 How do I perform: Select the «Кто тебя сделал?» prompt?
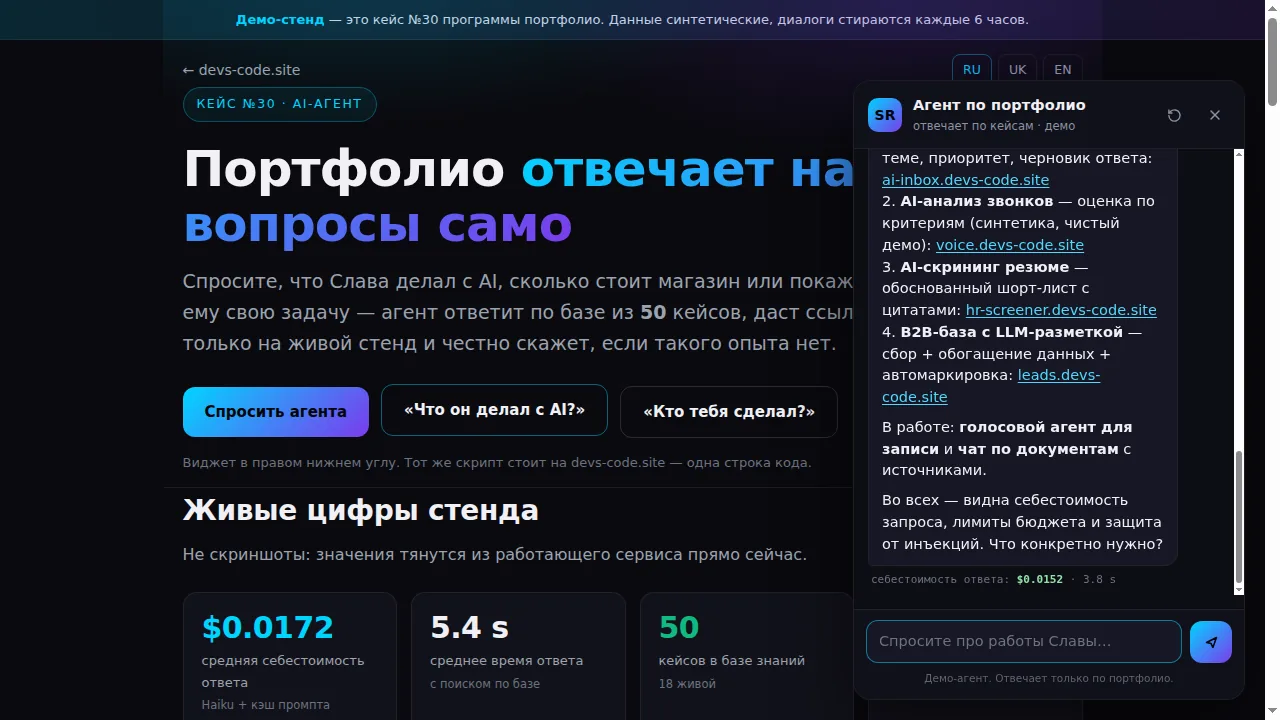point(729,412)
